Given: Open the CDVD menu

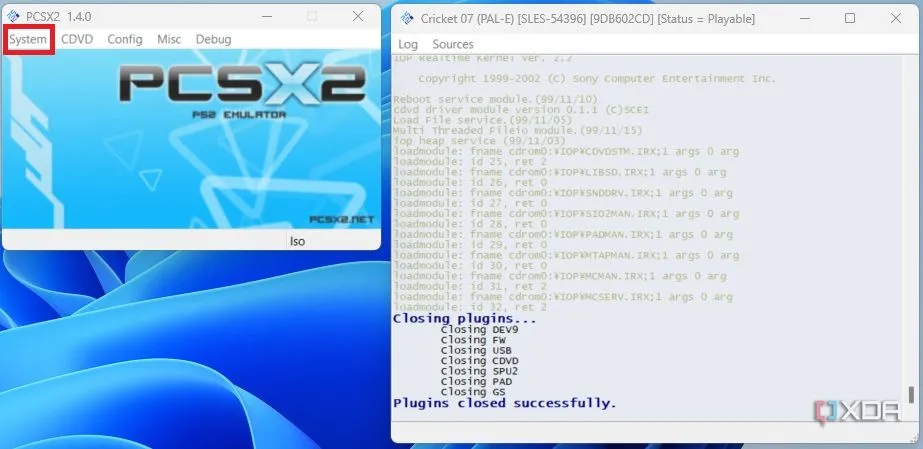Looking at the screenshot, I should (77, 39).
